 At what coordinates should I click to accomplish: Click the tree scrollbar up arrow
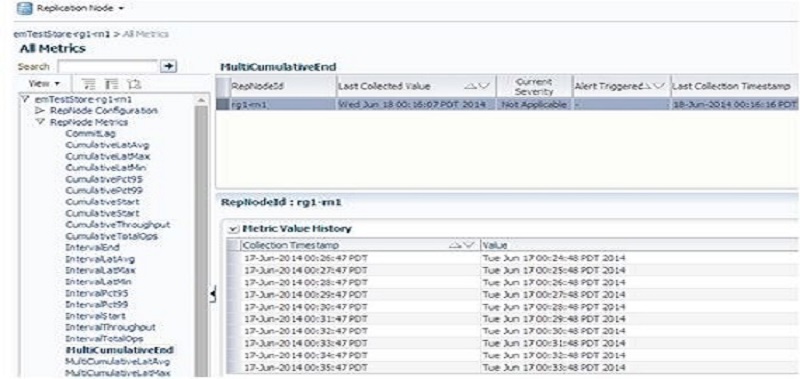pyautogui.click(x=202, y=99)
